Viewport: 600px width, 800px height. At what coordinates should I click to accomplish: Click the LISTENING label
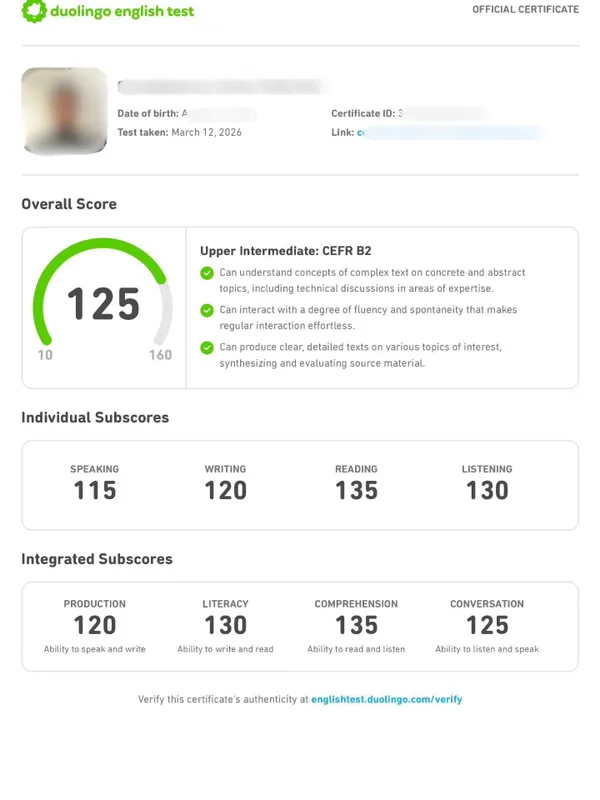coord(487,469)
